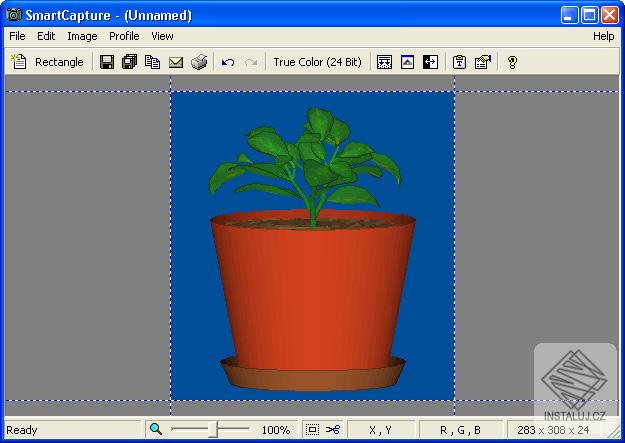
Task: Open the Image menu
Action: tap(82, 36)
